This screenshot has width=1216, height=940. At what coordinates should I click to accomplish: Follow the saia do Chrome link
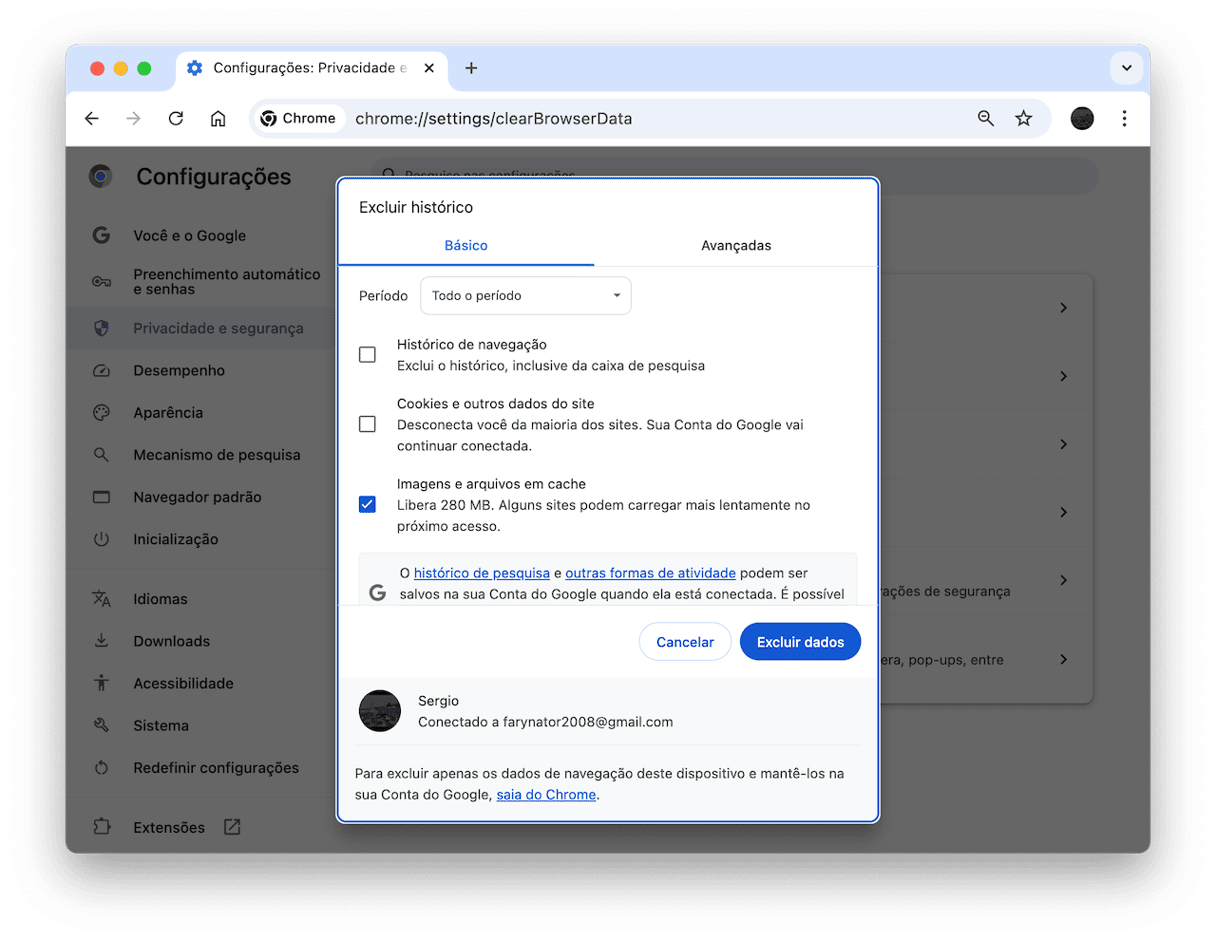tap(546, 795)
